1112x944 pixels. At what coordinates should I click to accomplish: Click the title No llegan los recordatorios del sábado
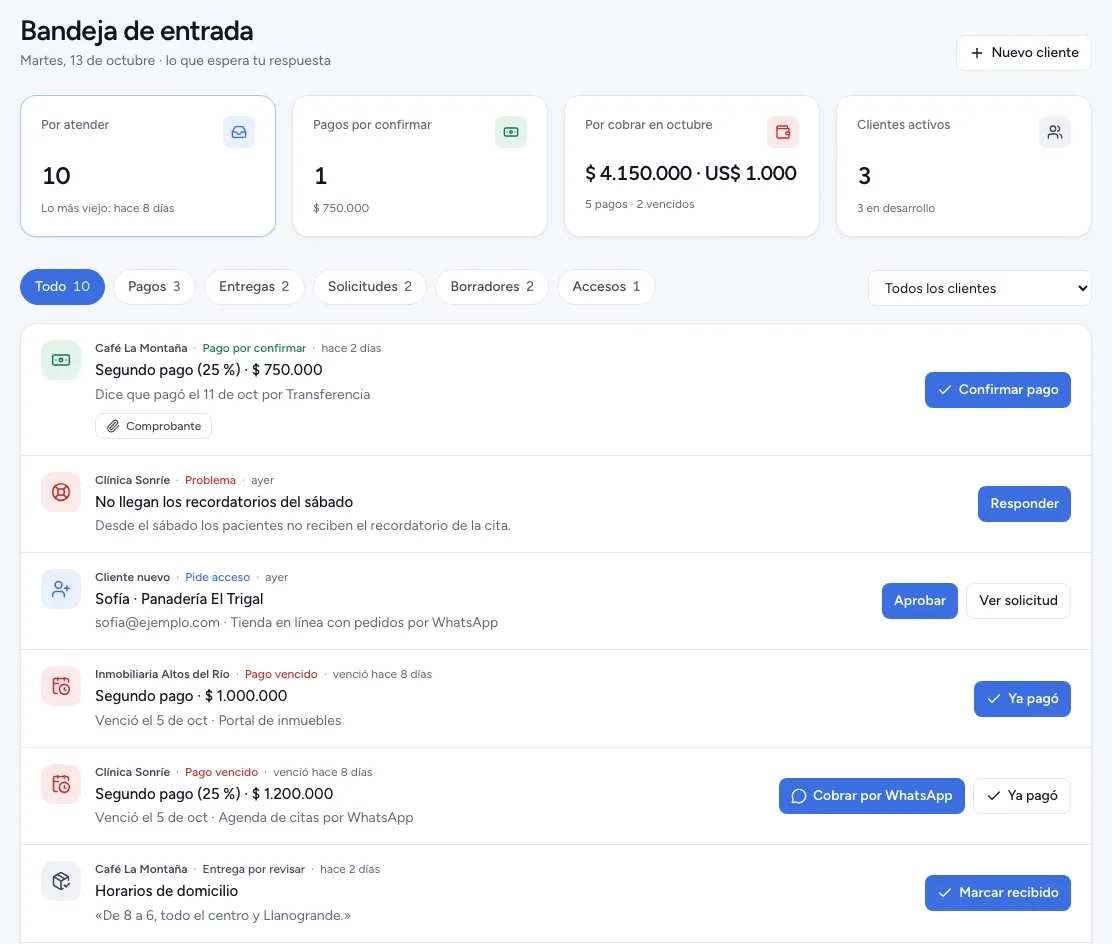(x=224, y=502)
